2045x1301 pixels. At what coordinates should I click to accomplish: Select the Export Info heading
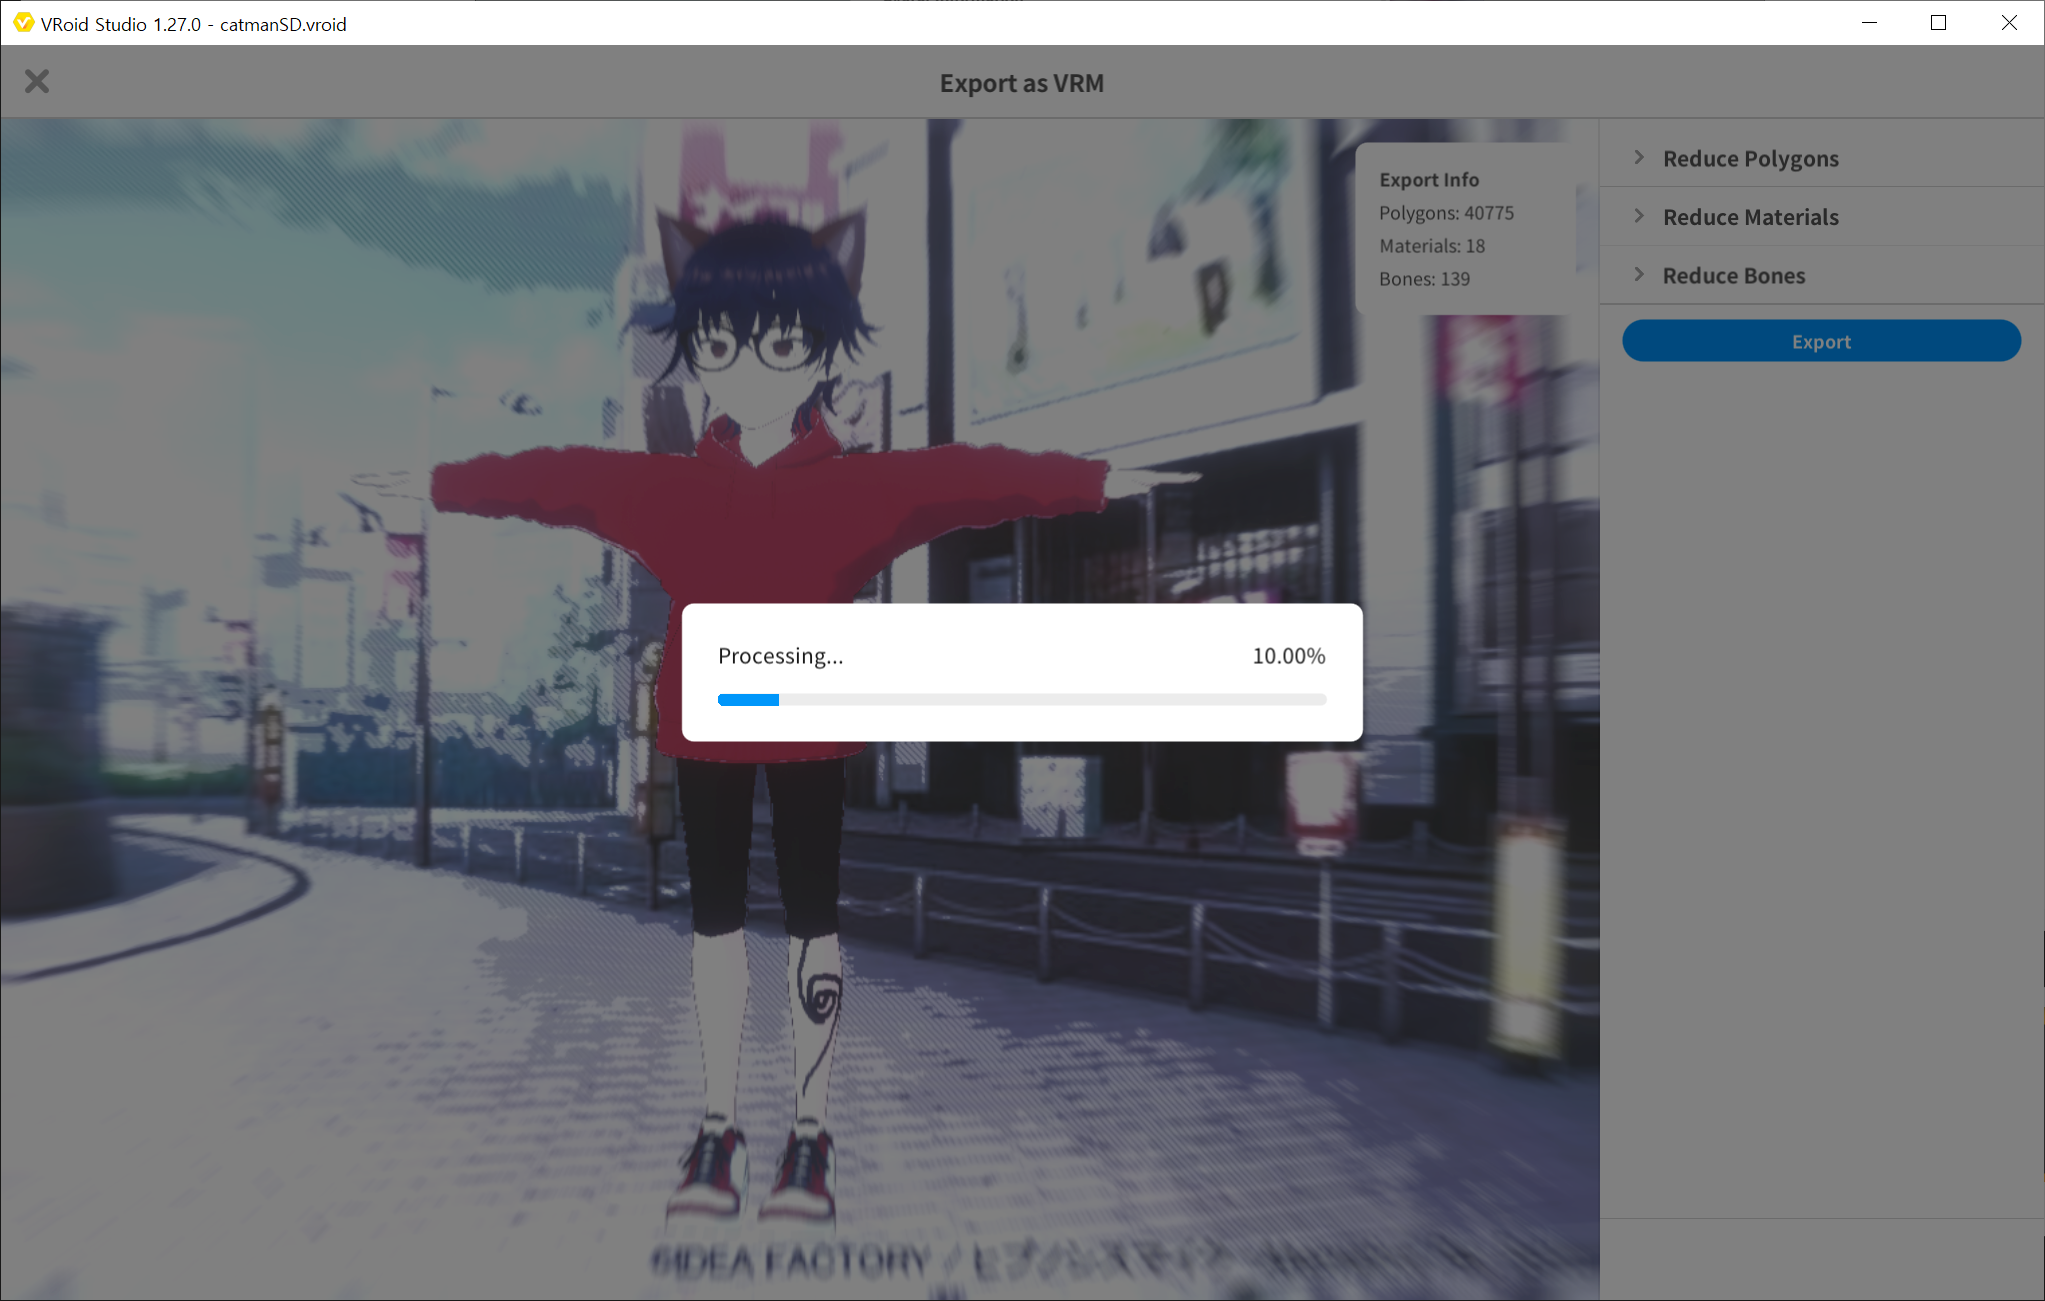point(1428,180)
